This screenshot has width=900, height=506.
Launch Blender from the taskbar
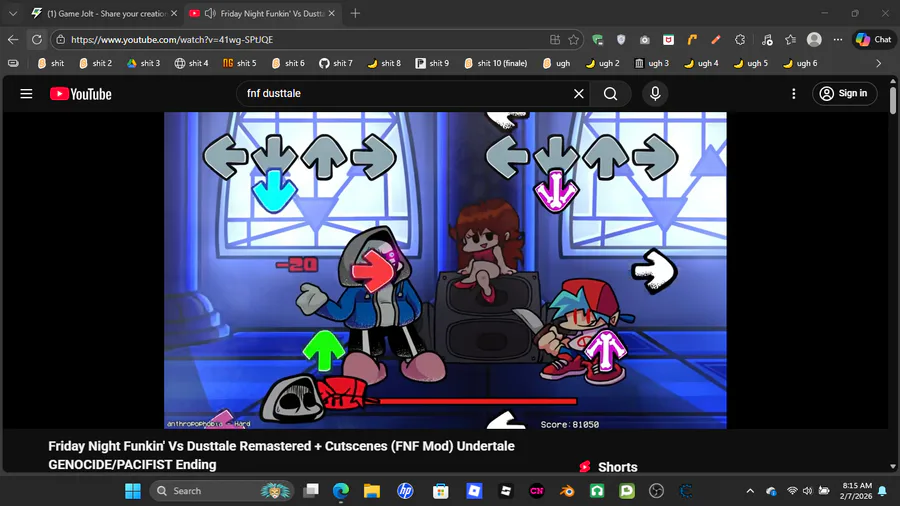pos(567,491)
